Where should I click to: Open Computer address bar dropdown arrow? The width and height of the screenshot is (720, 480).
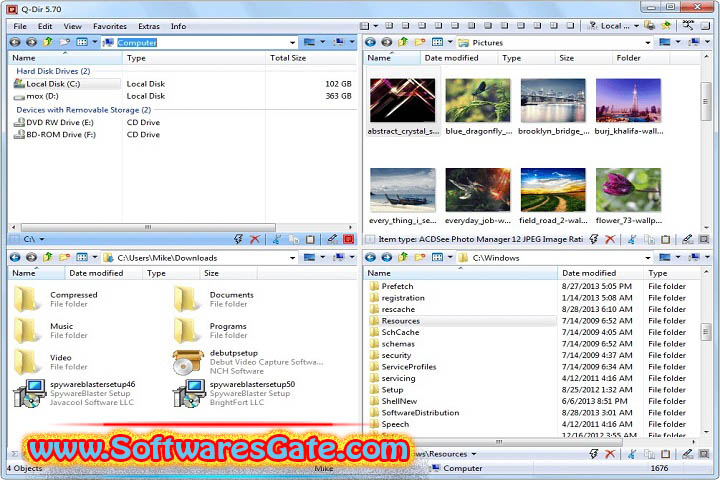pos(292,43)
